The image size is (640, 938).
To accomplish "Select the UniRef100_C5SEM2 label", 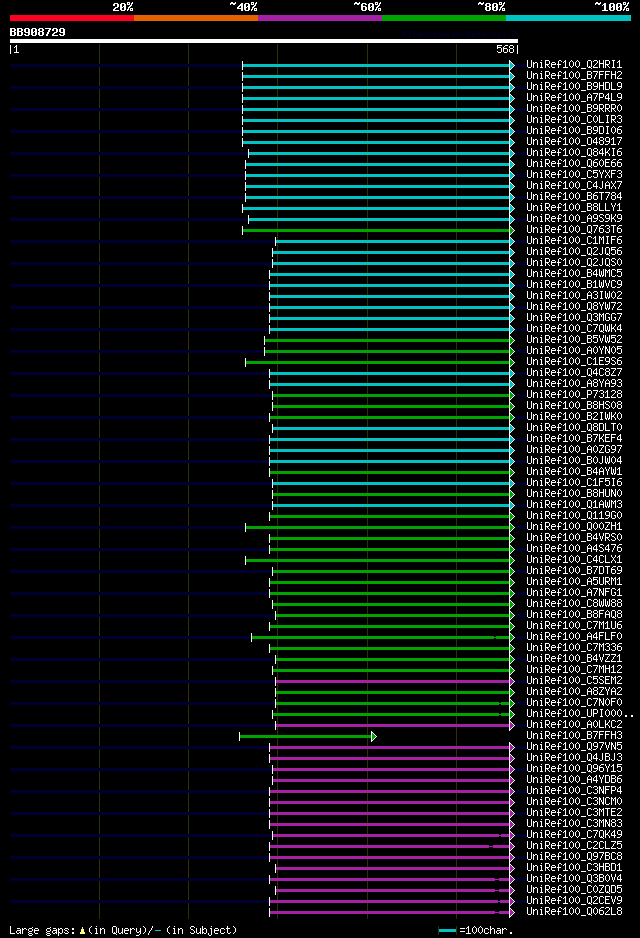I will click(x=574, y=681).
